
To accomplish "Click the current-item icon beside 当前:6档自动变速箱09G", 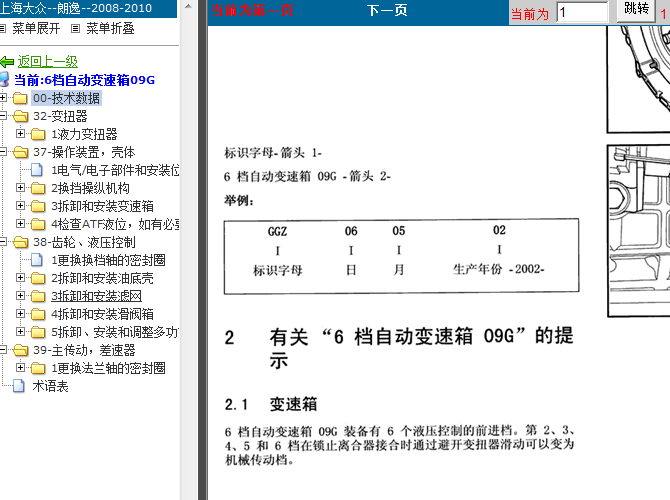I will tap(4, 79).
